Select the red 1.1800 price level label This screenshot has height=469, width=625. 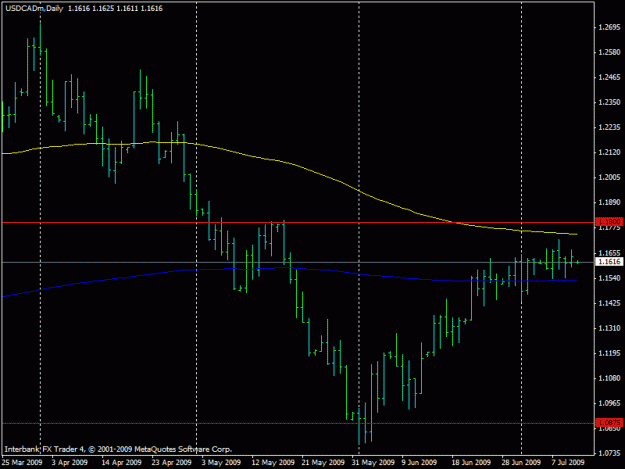point(609,222)
